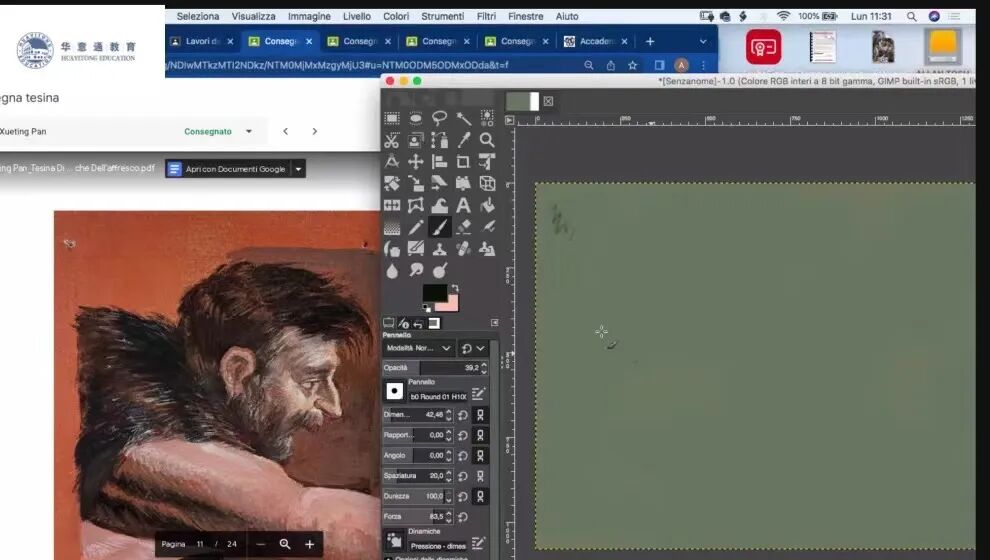Open the Modalità Normale mode dropdown
Viewport: 990px width, 560px height.
coord(419,348)
